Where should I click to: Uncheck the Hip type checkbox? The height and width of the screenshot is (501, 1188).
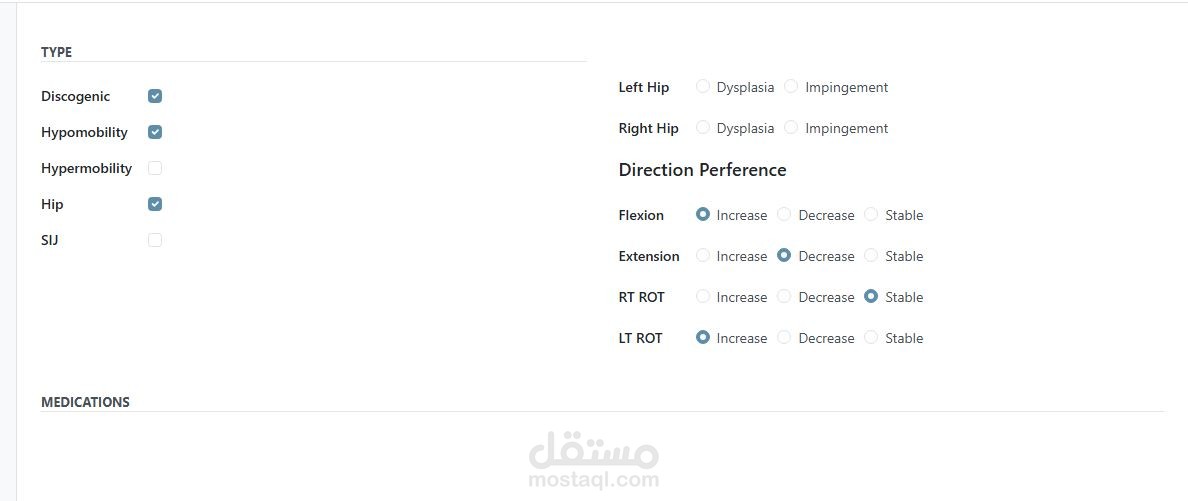pos(155,204)
